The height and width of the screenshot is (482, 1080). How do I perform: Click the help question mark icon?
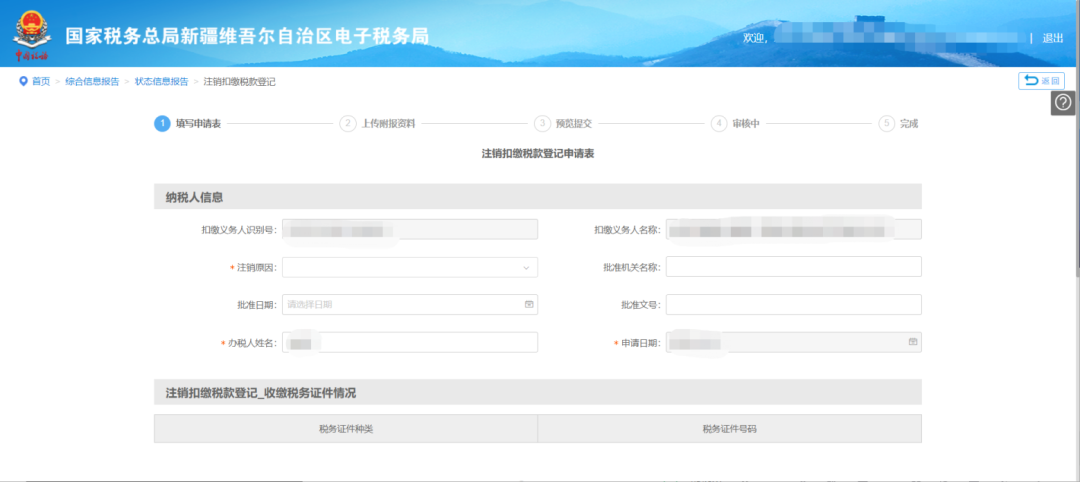(x=1063, y=103)
